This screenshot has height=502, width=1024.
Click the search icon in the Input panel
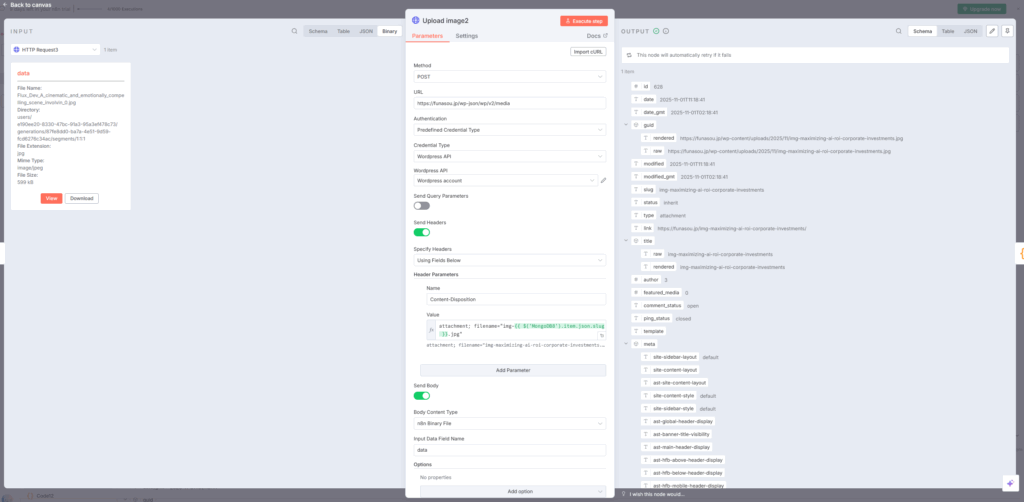point(294,31)
